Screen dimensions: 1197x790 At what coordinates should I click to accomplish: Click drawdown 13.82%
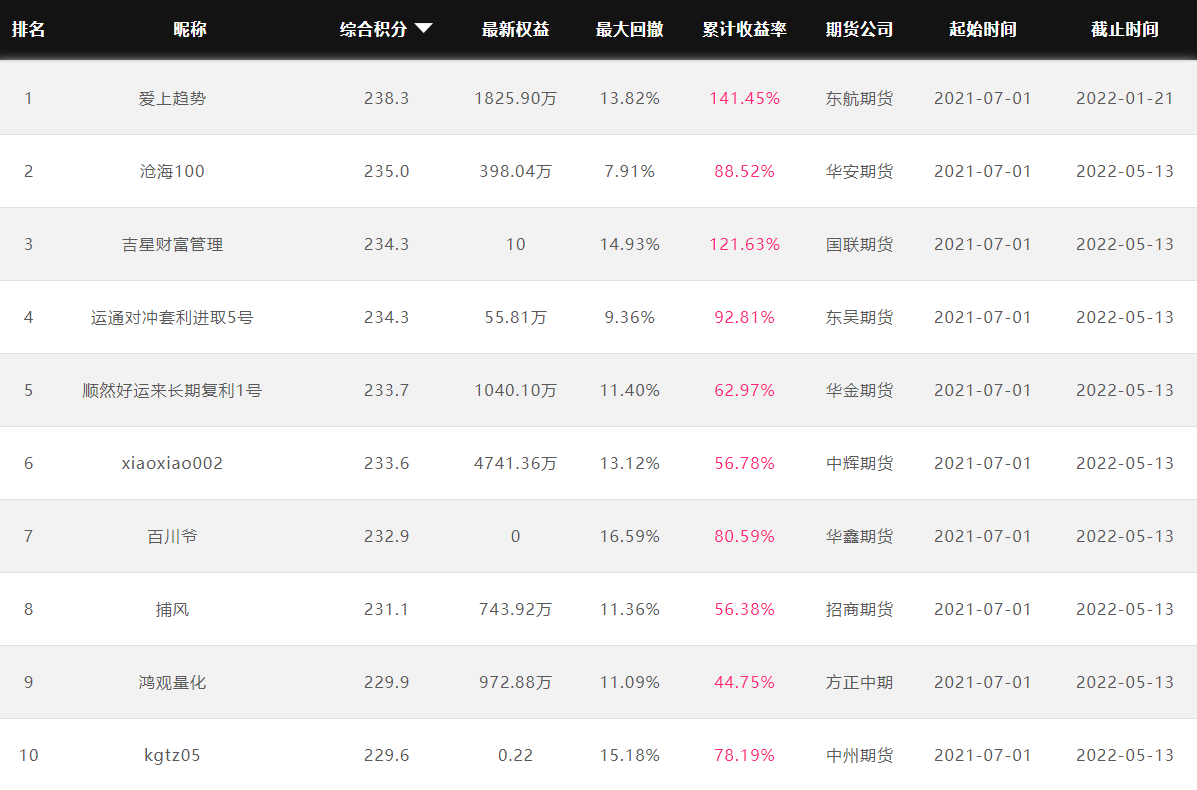629,98
